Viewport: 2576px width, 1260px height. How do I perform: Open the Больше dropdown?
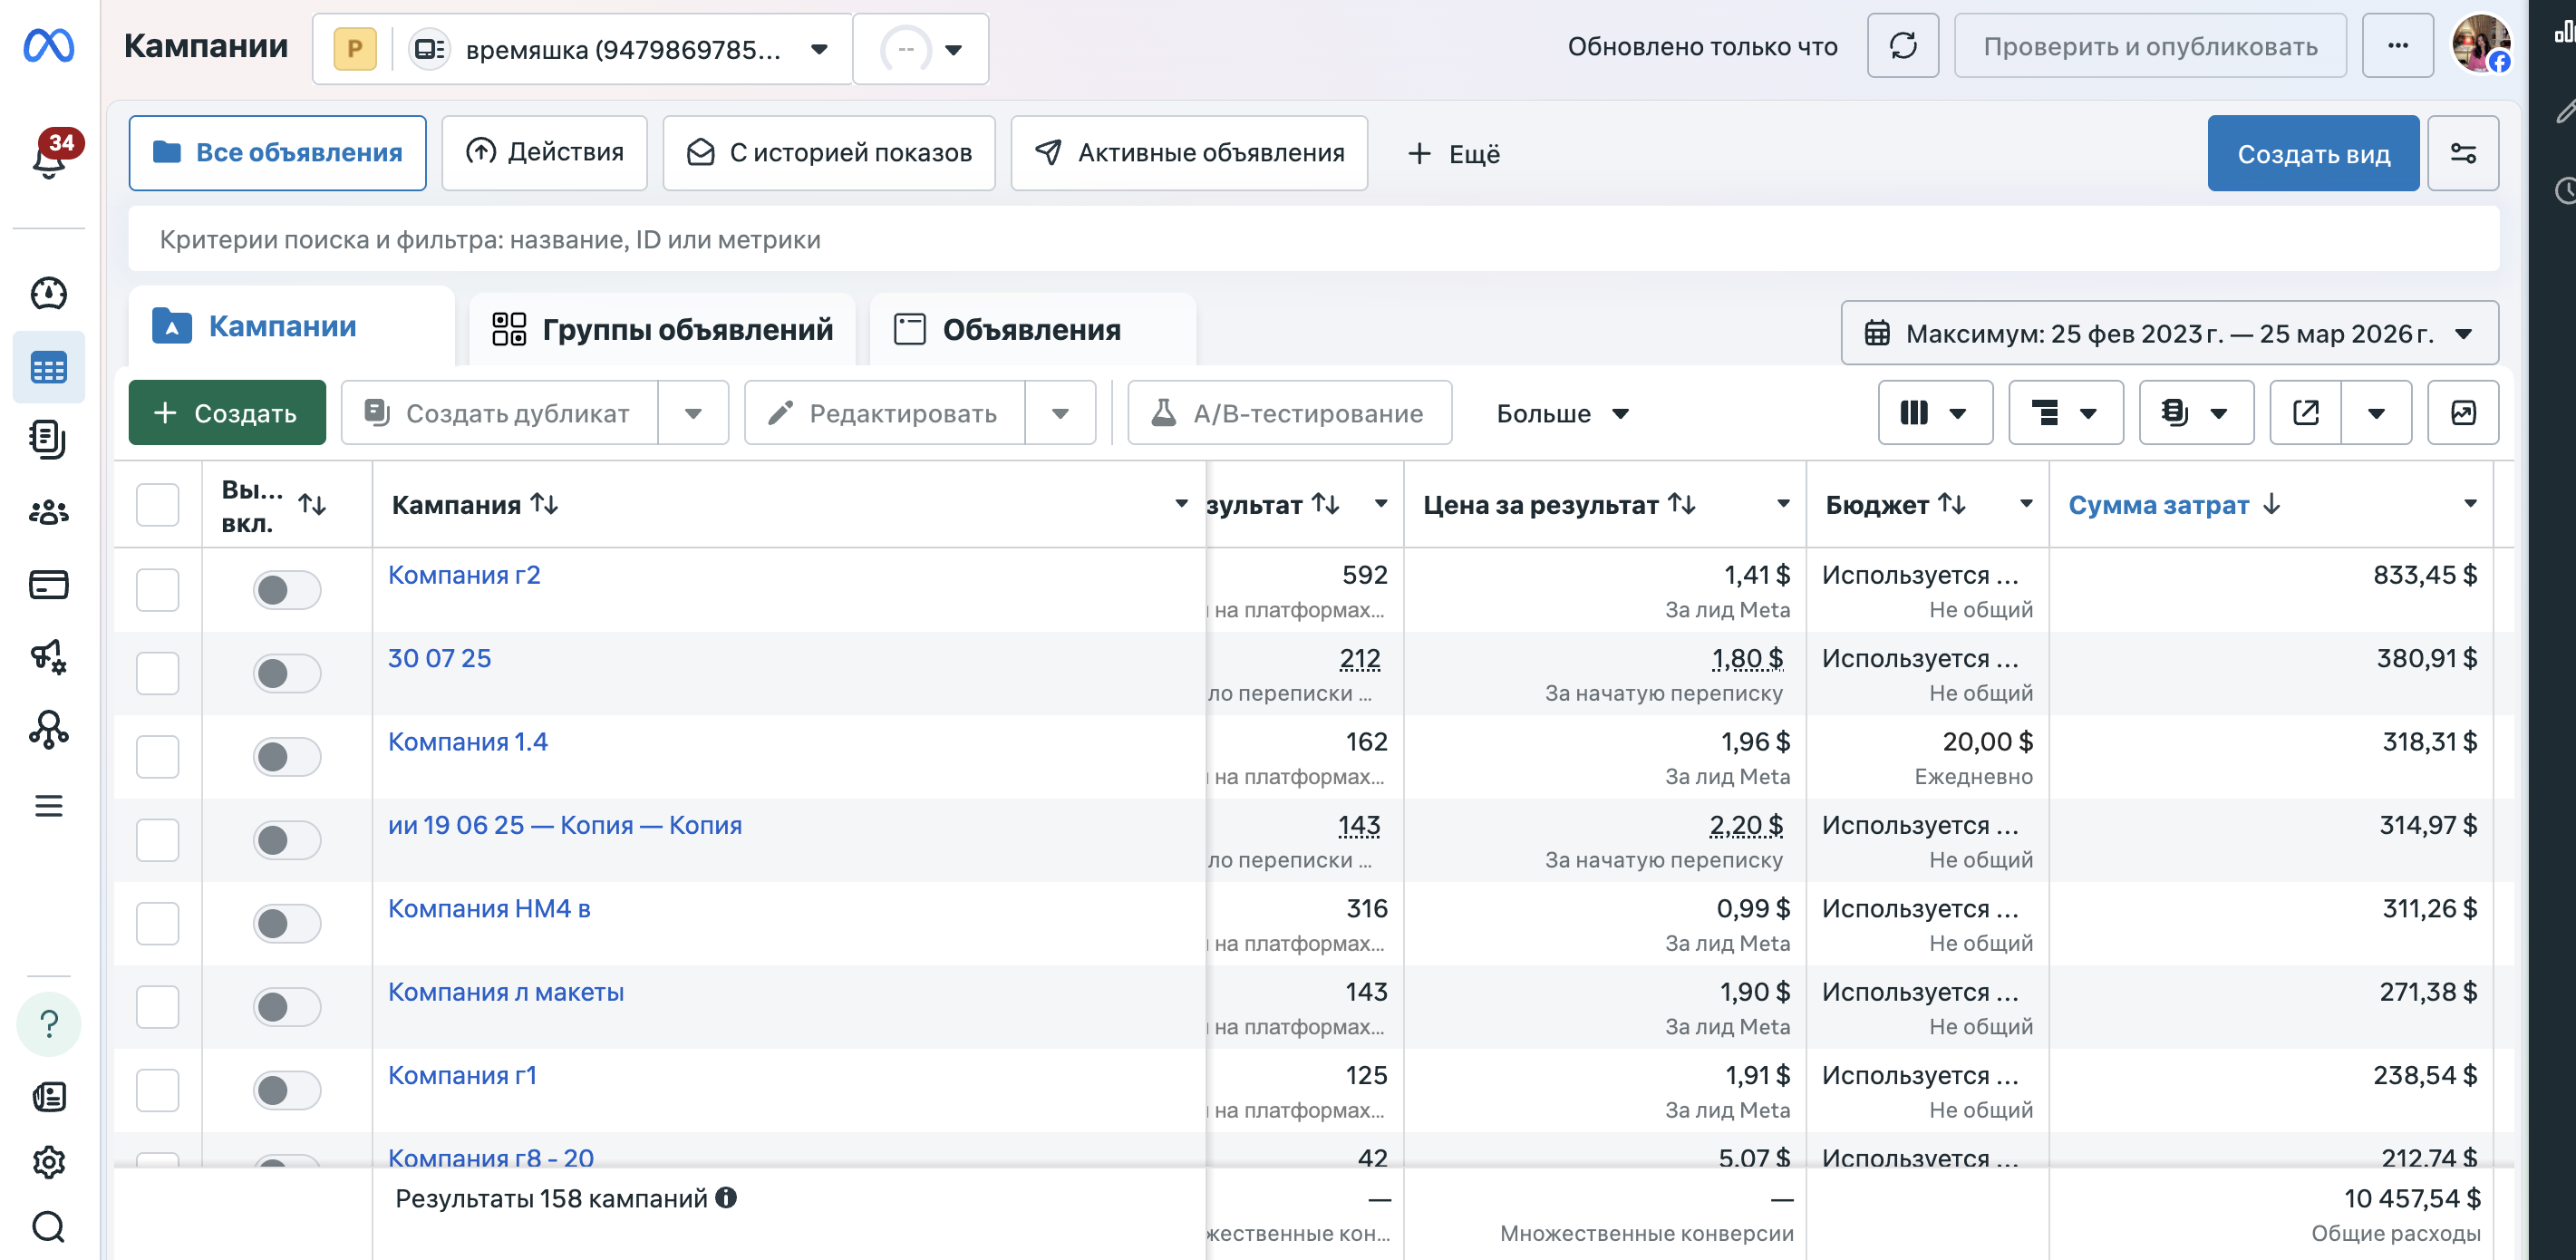1561,413
